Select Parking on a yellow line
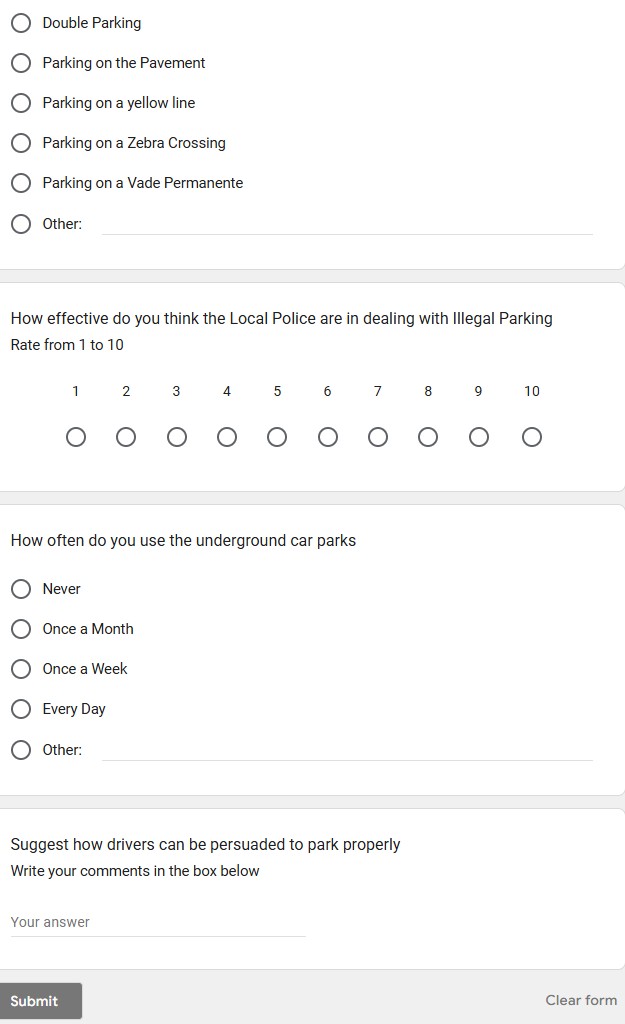The height and width of the screenshot is (1024, 625). 21,103
